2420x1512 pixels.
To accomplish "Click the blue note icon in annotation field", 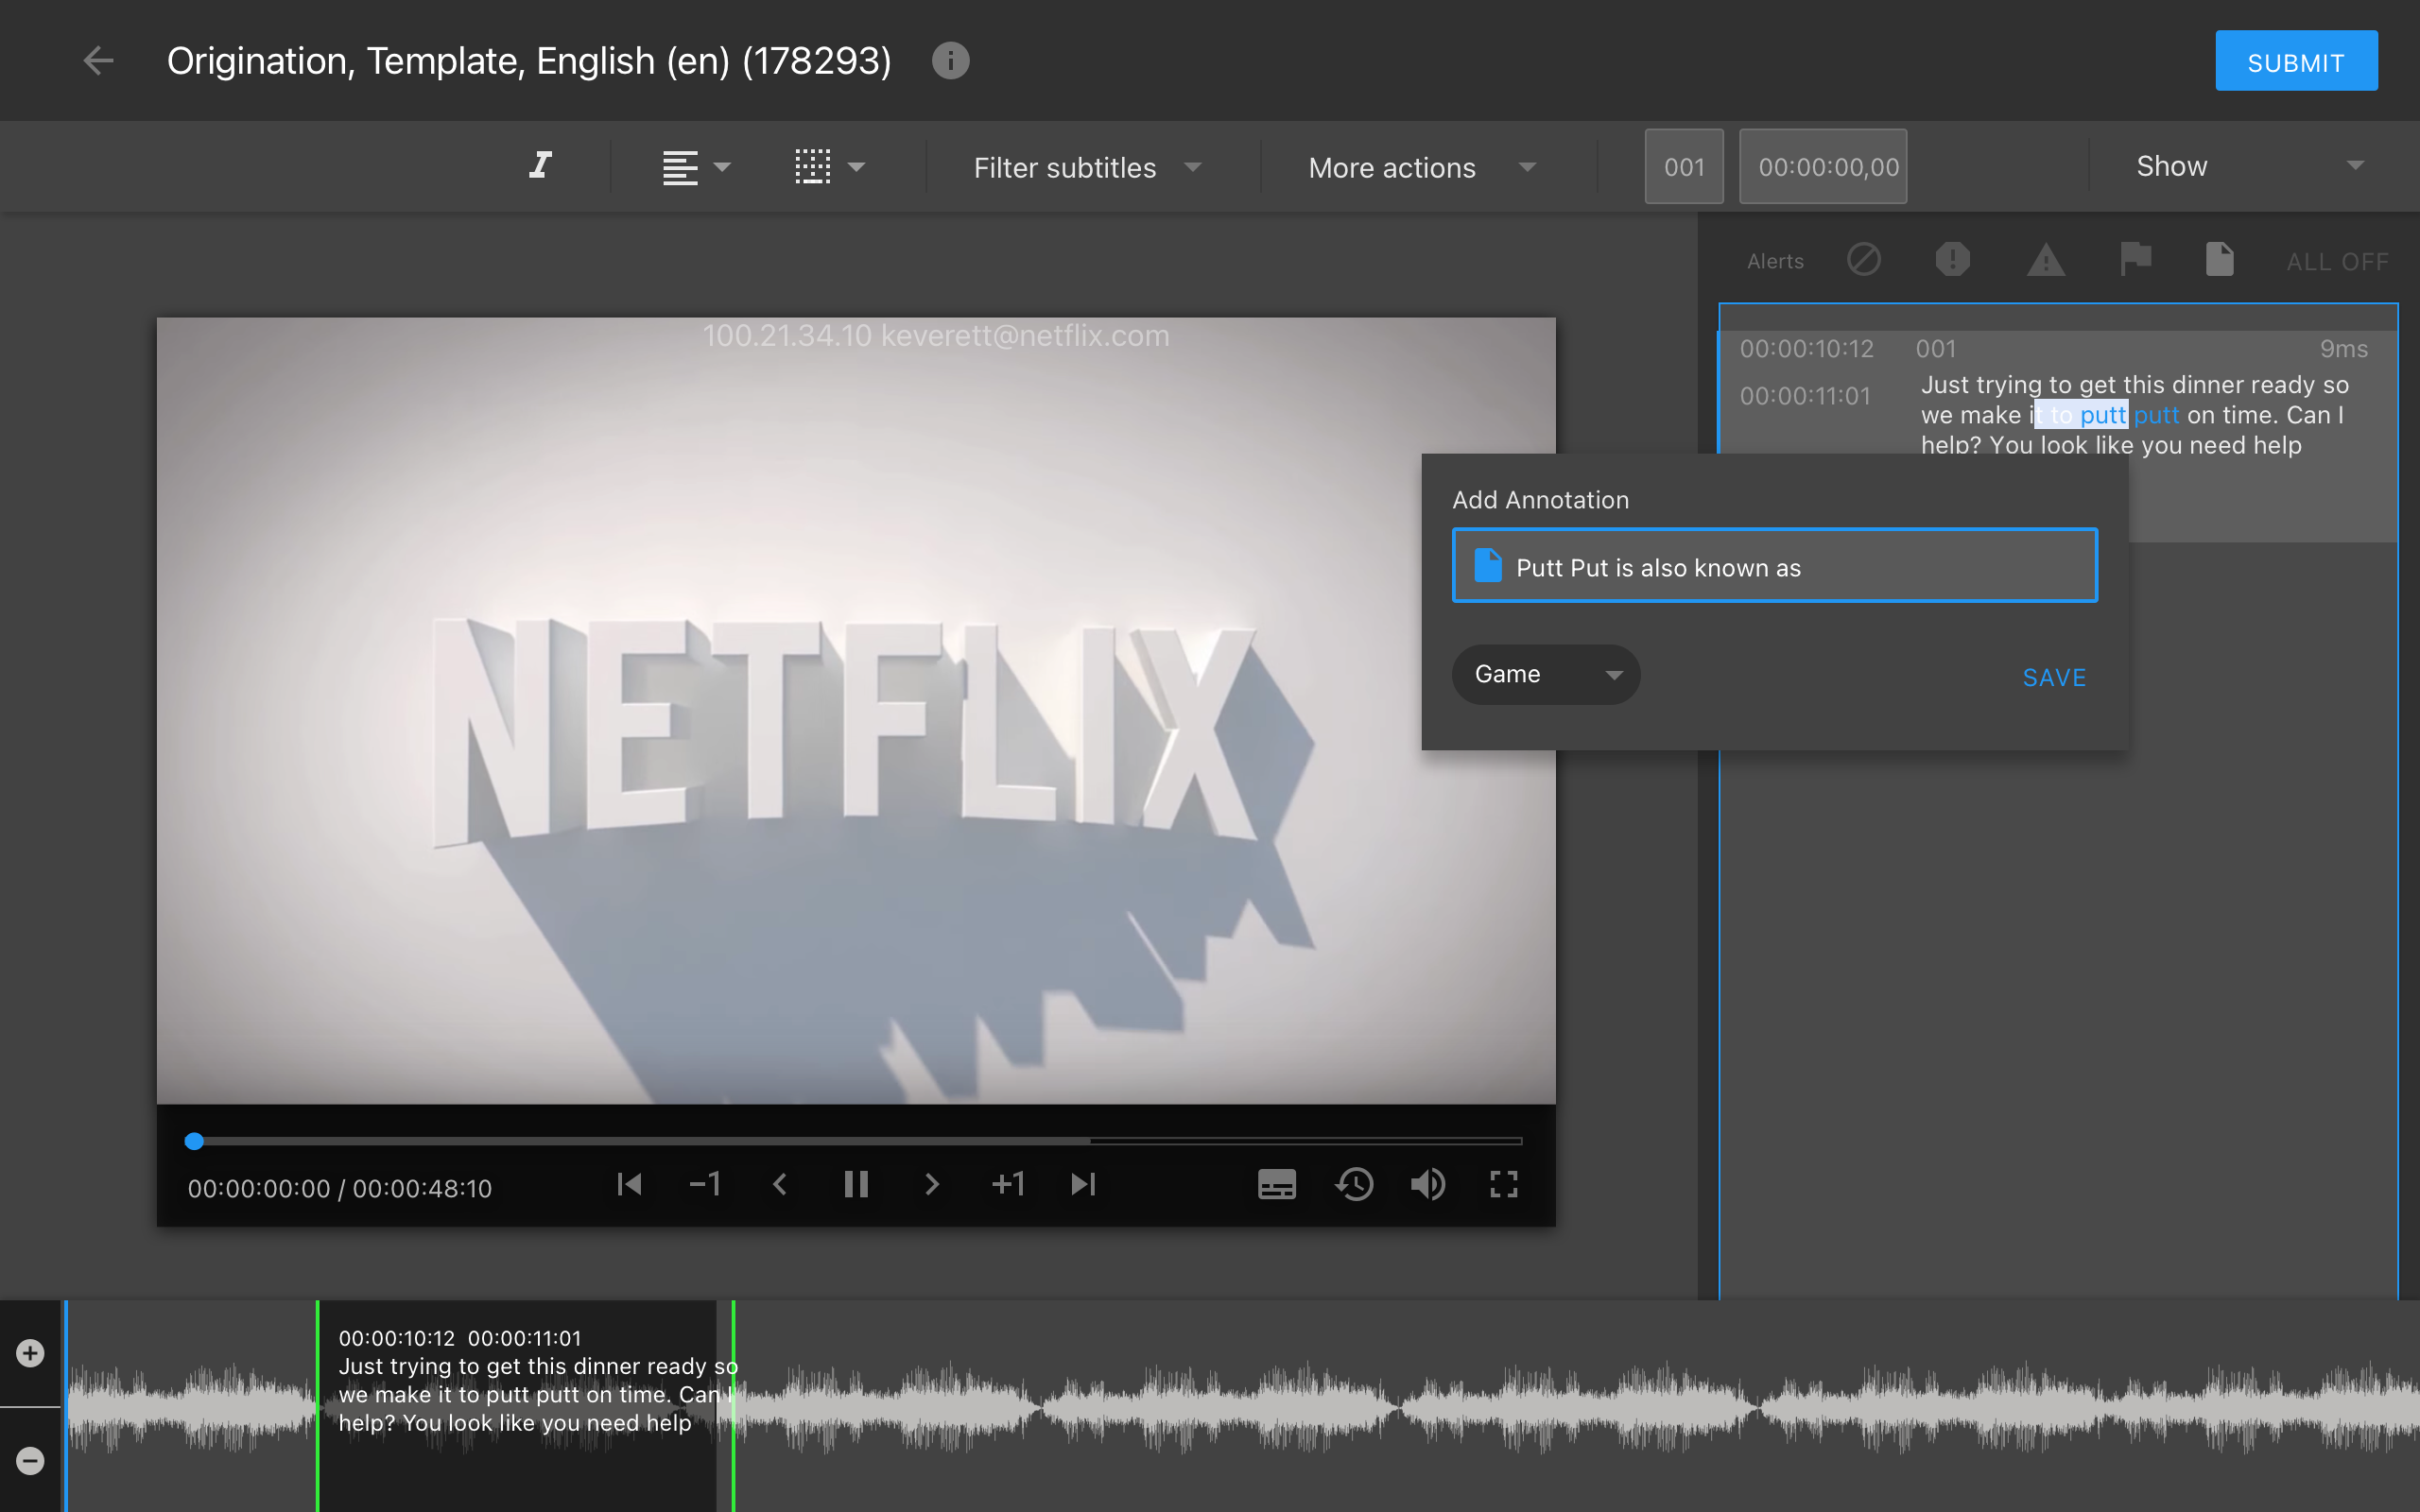I will [1487, 566].
